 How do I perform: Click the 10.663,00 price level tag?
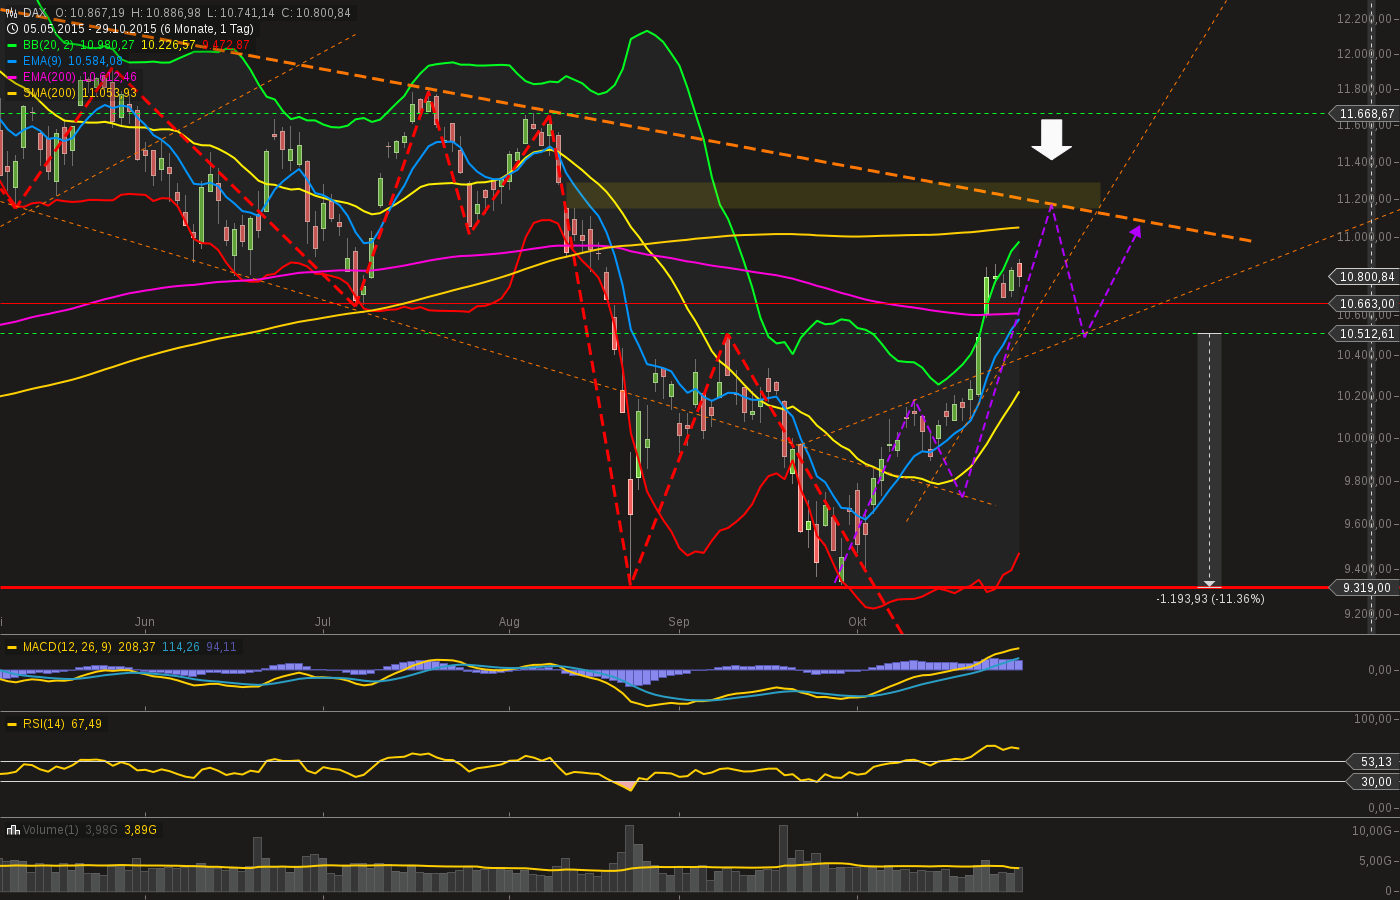point(1364,304)
